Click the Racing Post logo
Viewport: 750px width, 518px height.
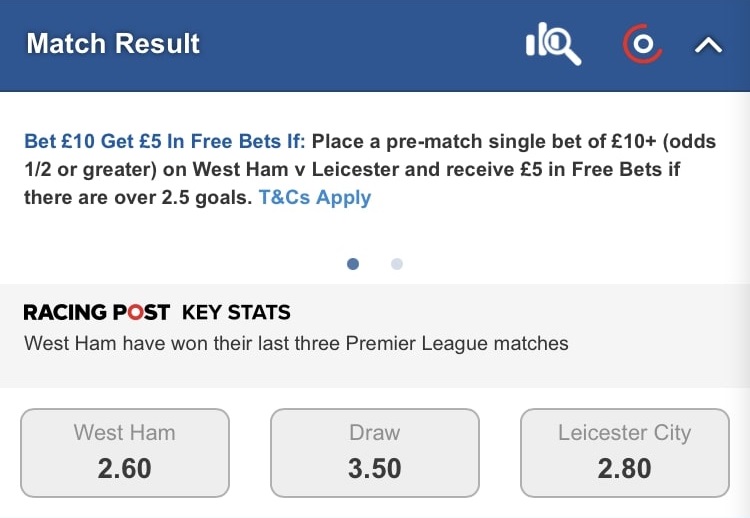tap(96, 313)
